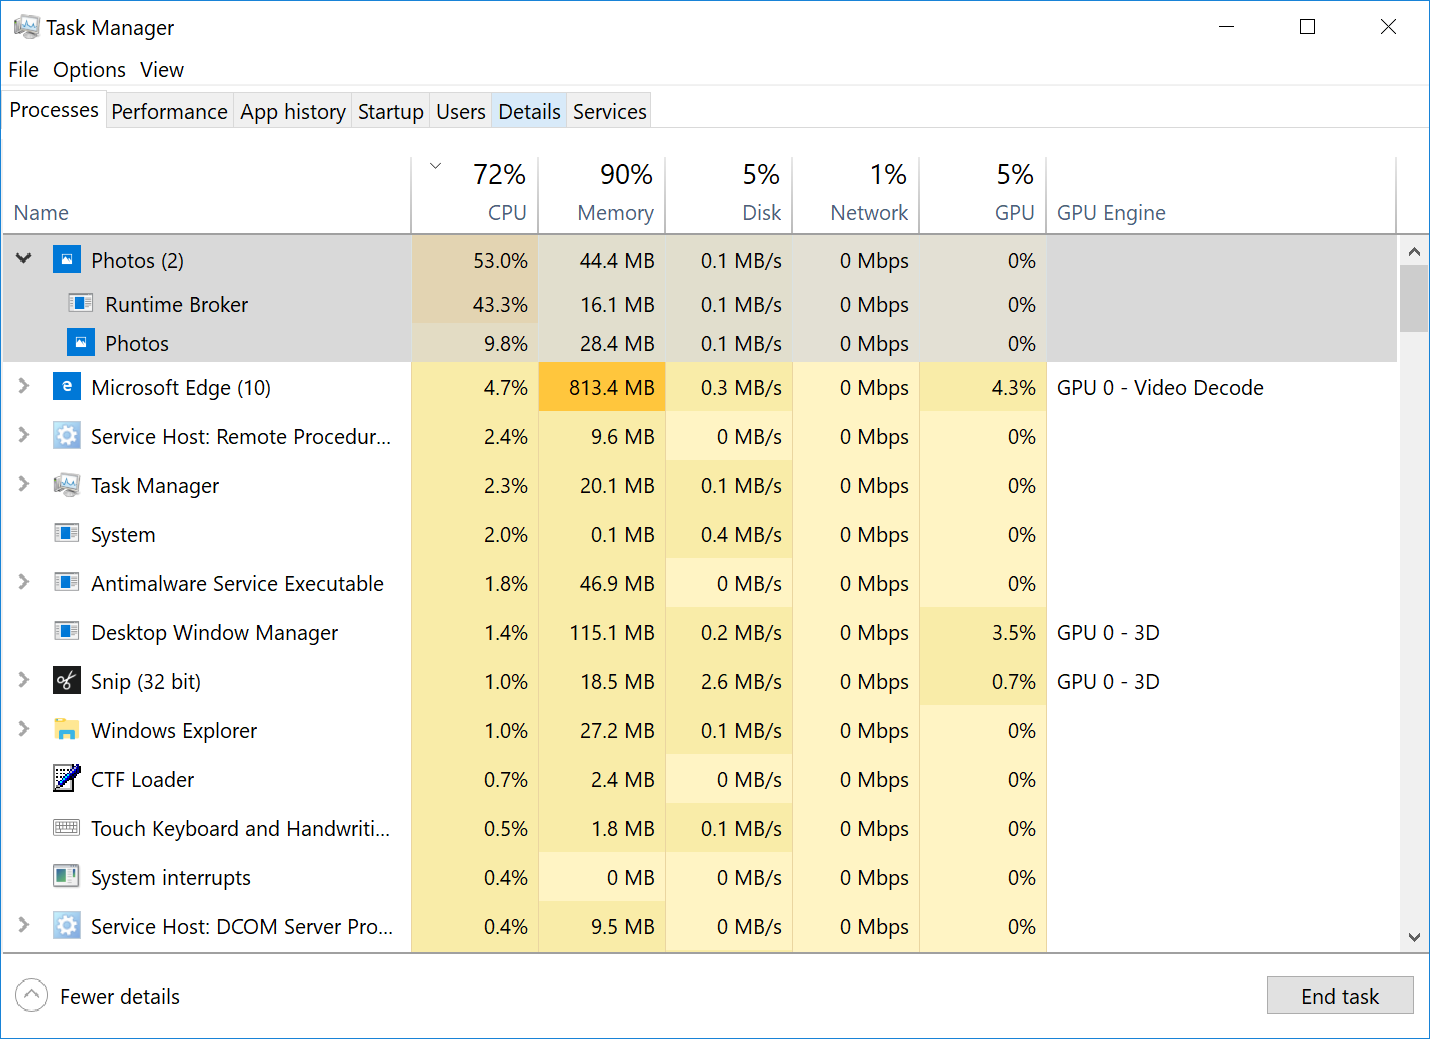This screenshot has width=1430, height=1039.
Task: Click the Fewer details link
Action: point(120,996)
